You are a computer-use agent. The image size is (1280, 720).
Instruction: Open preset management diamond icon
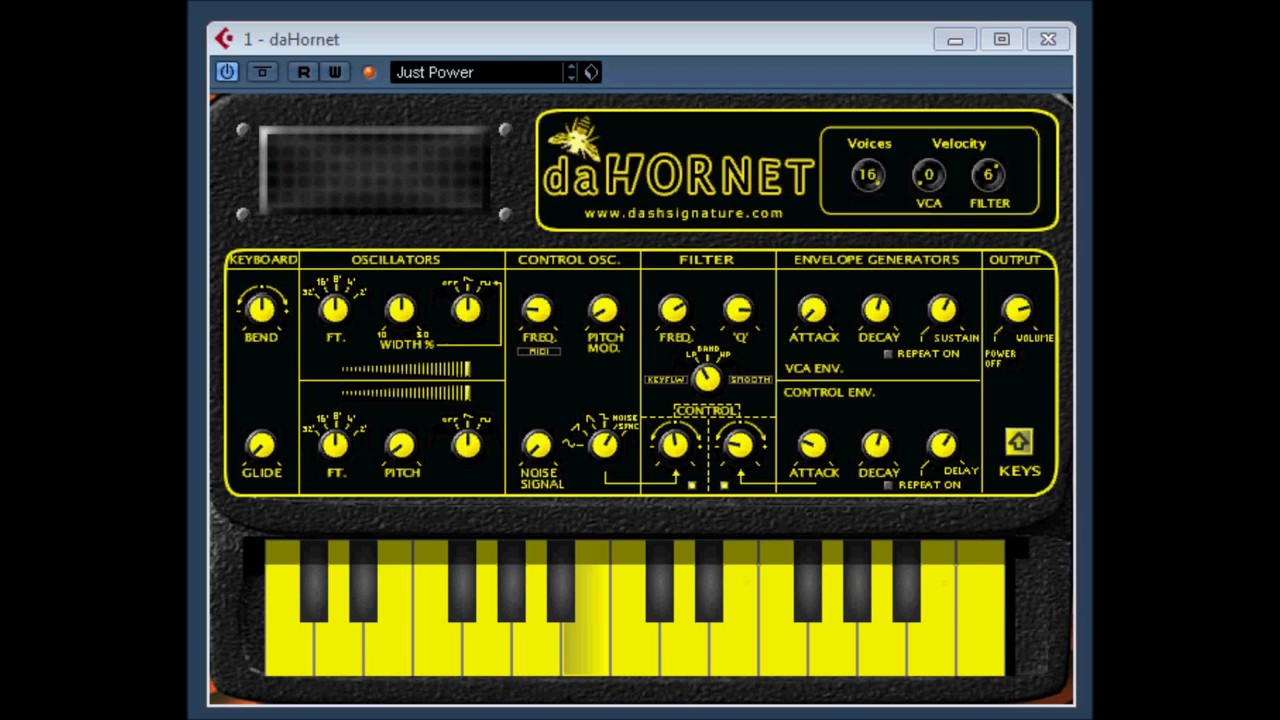pos(591,72)
